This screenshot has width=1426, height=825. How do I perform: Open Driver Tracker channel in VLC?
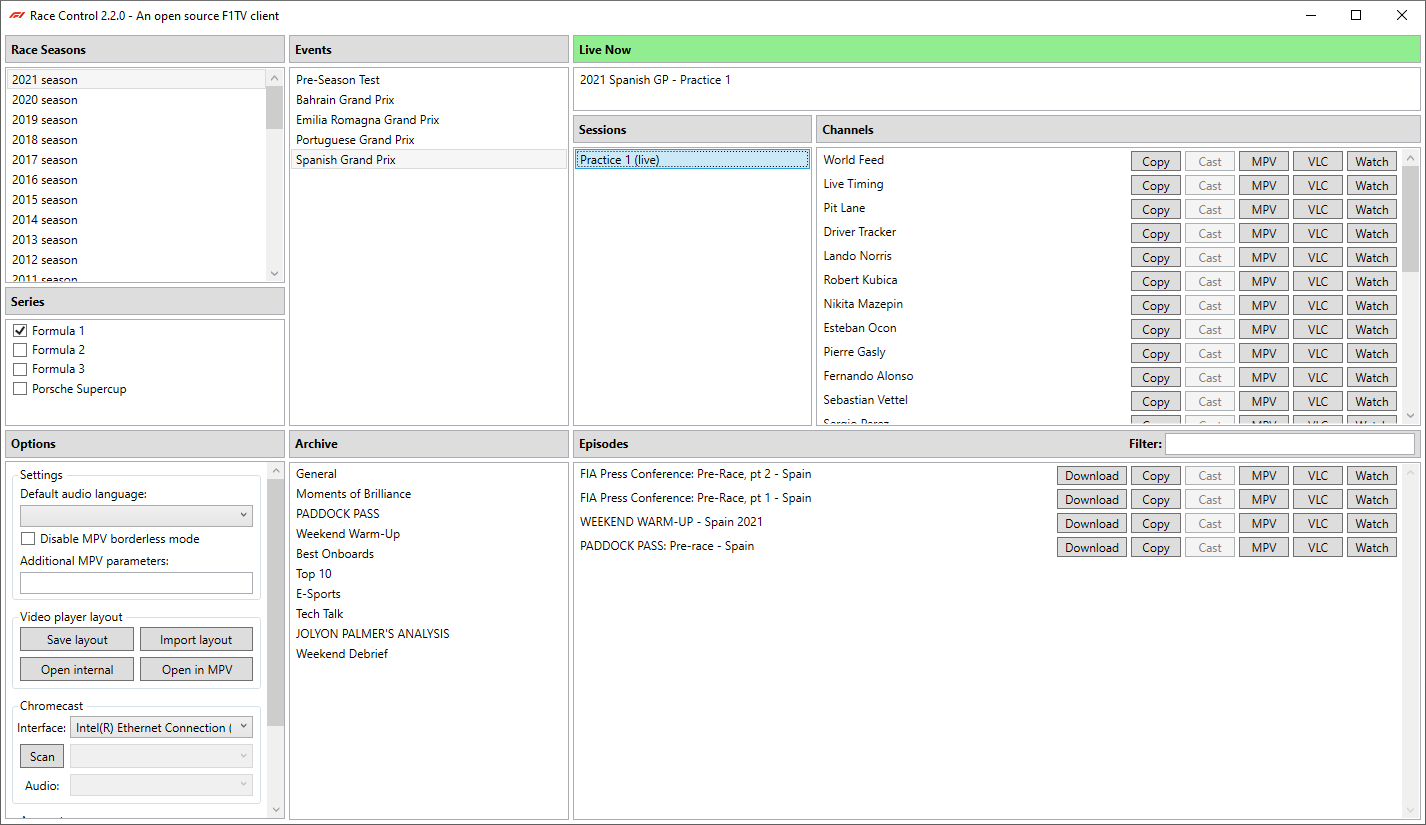(1318, 234)
